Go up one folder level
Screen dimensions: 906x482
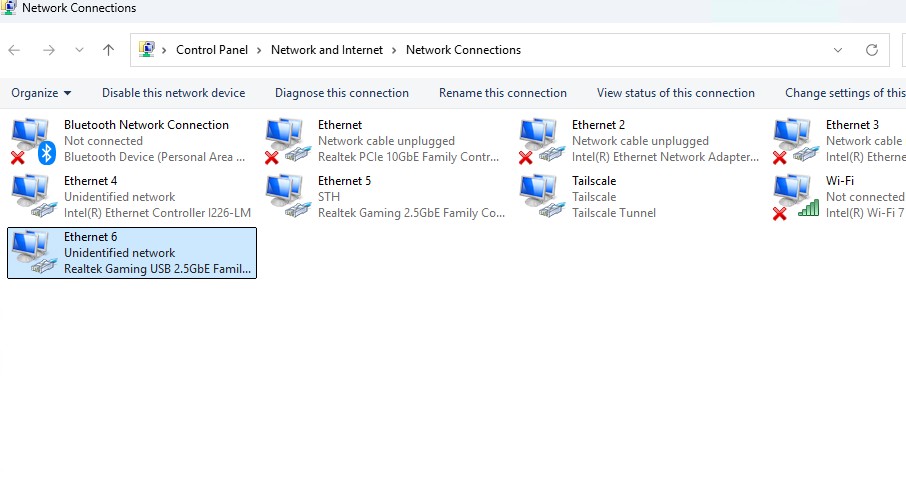[x=108, y=50]
